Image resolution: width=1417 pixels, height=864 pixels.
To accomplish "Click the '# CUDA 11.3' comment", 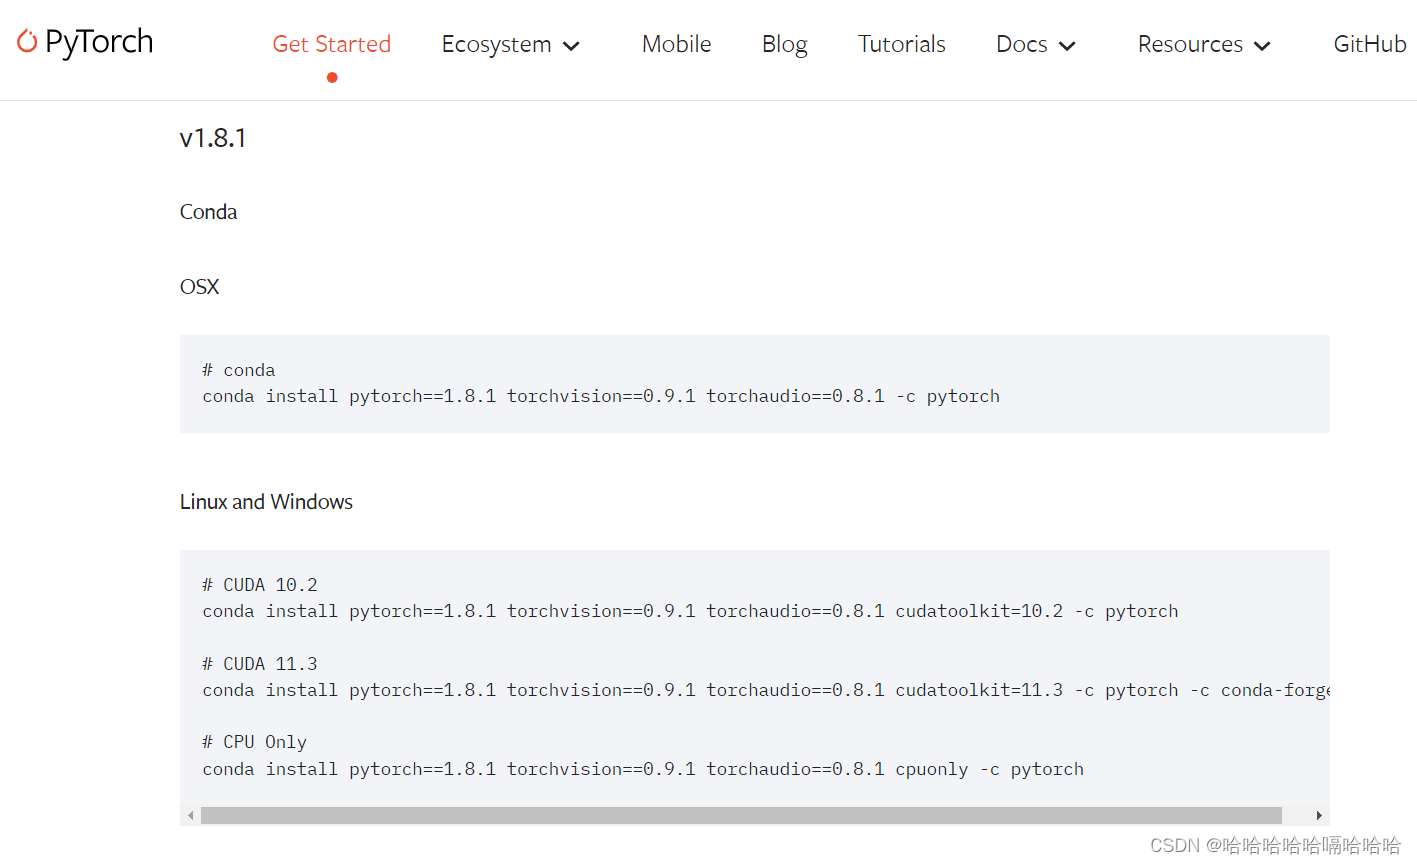I will point(260,664).
